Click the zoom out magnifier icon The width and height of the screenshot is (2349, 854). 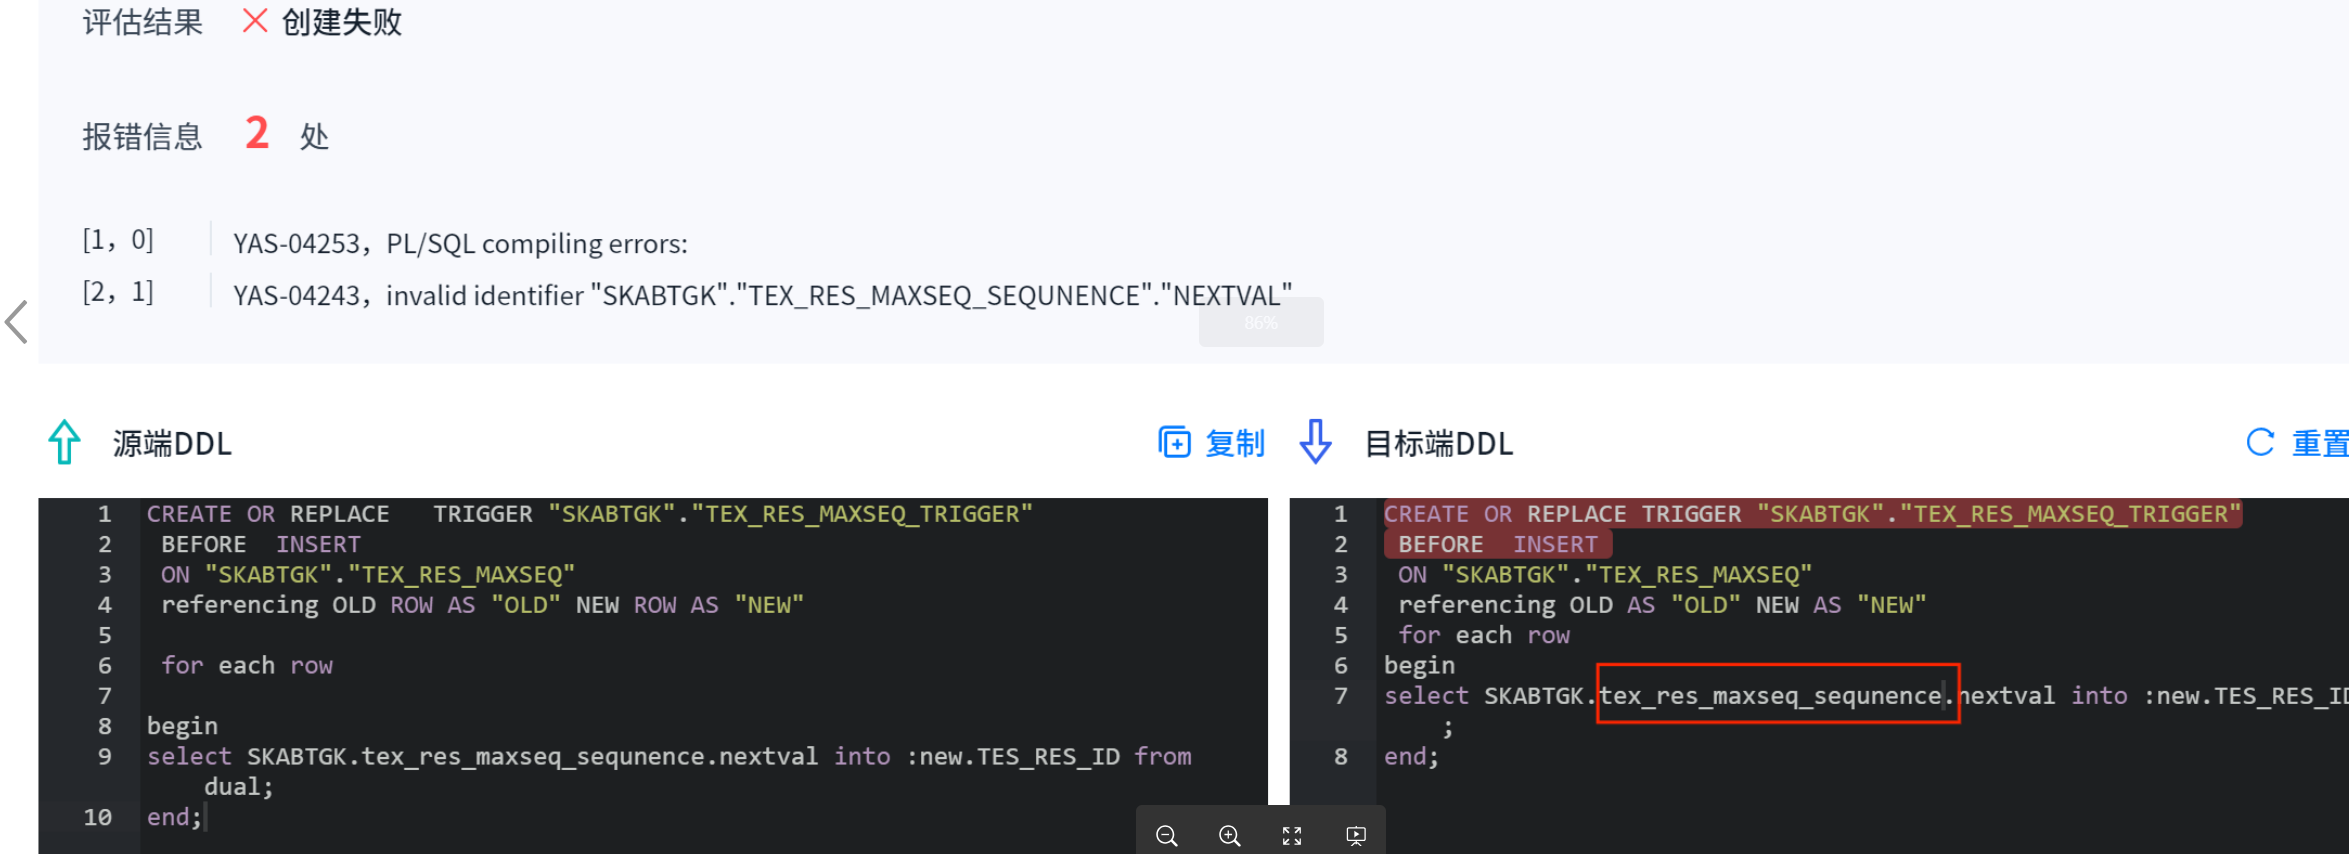(1166, 836)
